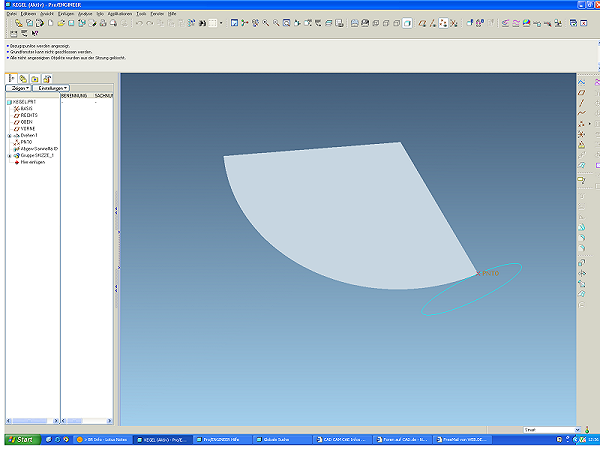Click the binoculars Find icon
This screenshot has width=600, height=450.
click(202, 23)
